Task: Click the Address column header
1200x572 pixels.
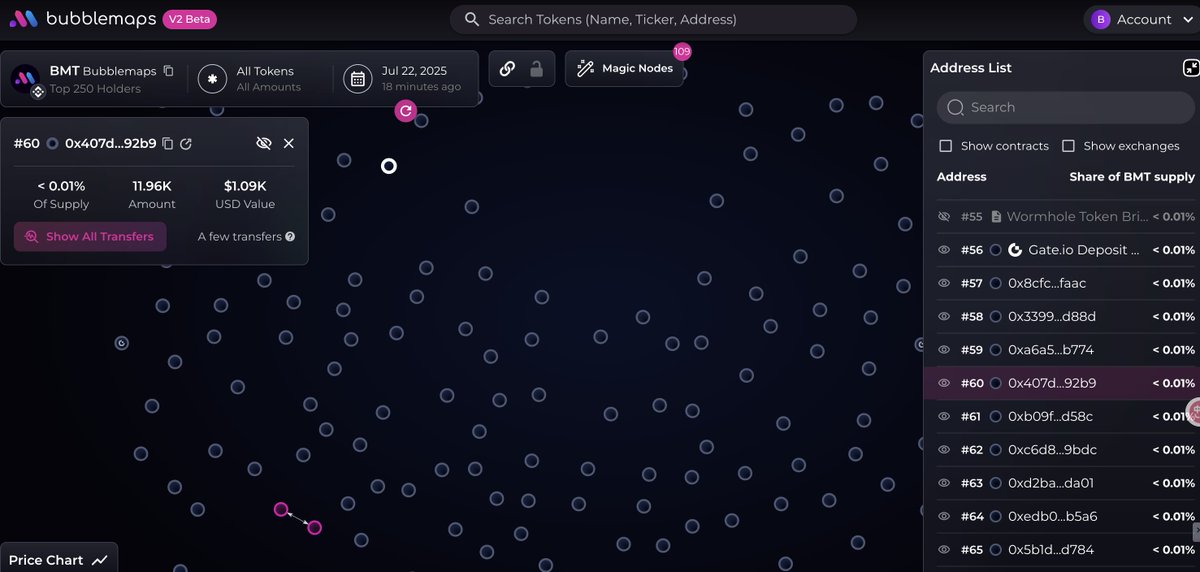Action: [962, 177]
